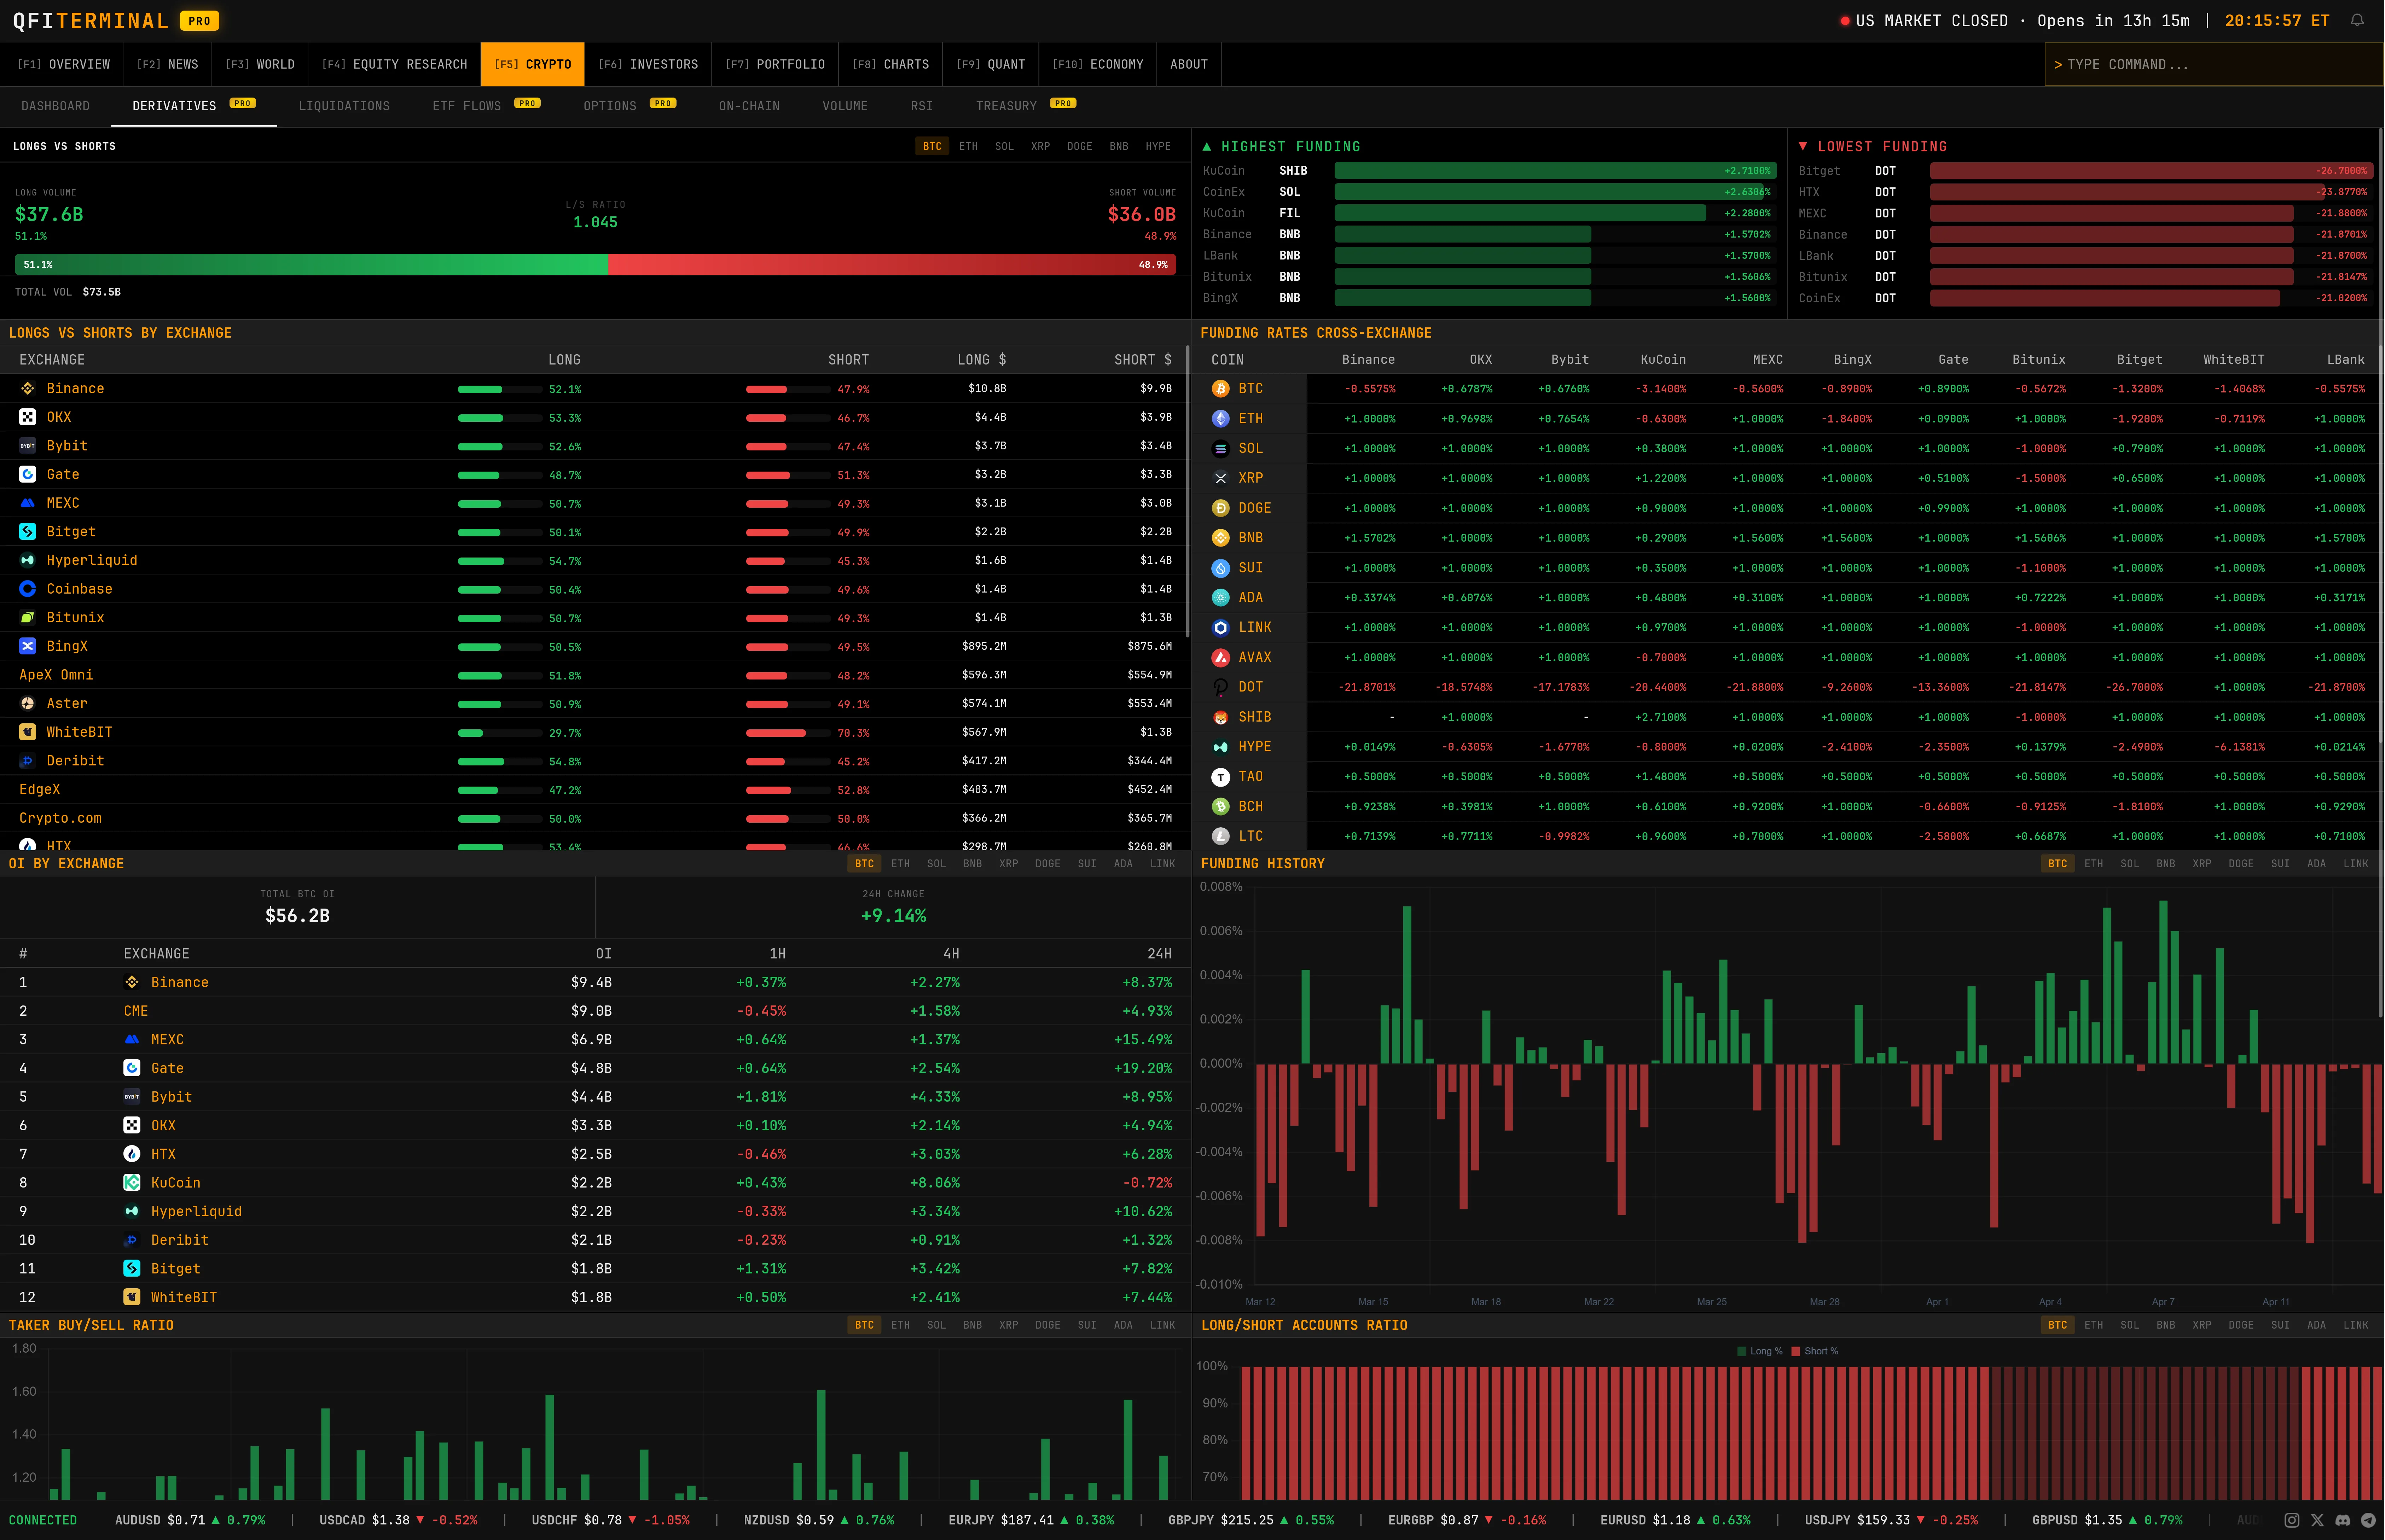
Task: Switch to the [F8] CHARTS tab
Action: tap(890, 64)
